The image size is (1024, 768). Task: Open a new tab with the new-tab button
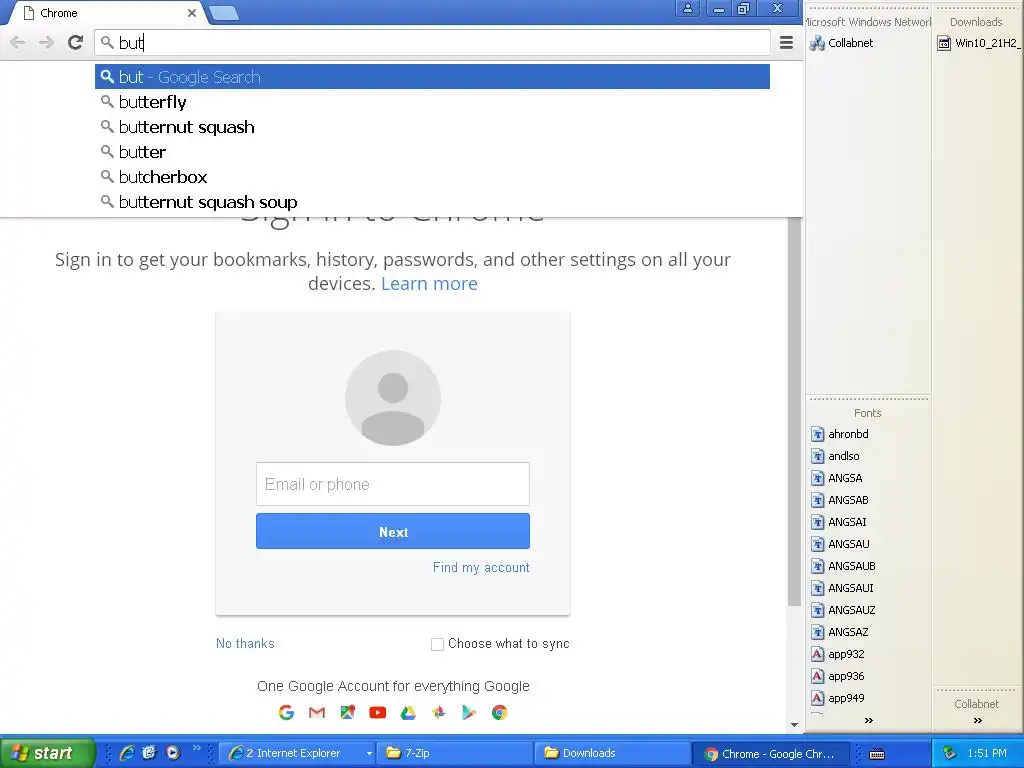point(224,13)
